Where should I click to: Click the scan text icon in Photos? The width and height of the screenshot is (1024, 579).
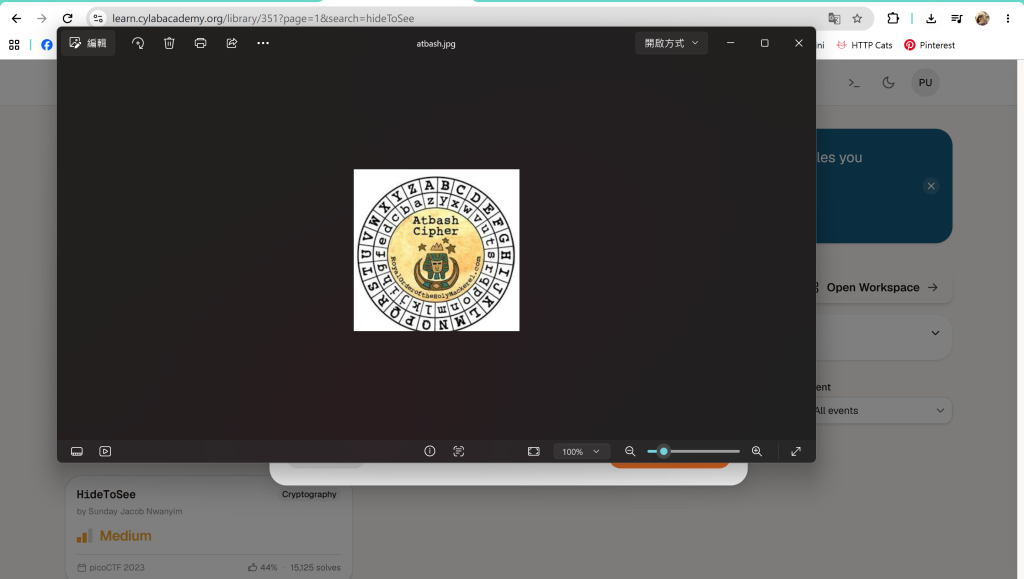(x=458, y=451)
